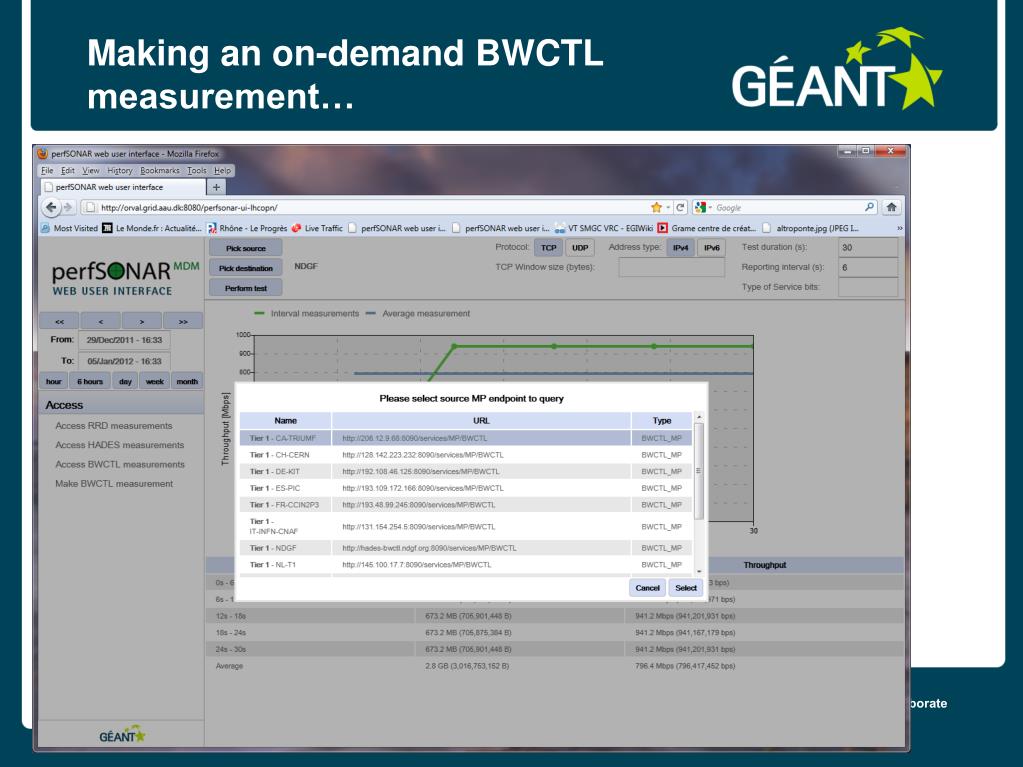
Task: Reload the page using refresh icon
Action: (680, 207)
